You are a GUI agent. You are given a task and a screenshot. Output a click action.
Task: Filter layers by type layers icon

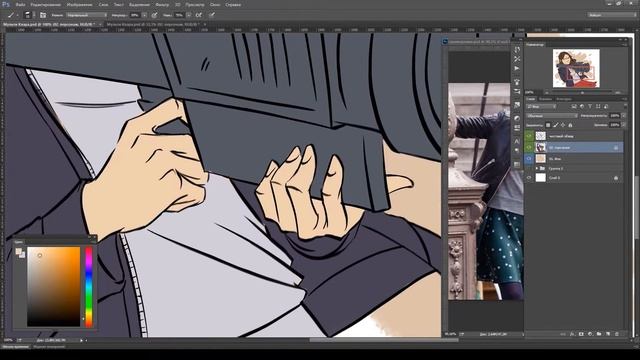590,107
